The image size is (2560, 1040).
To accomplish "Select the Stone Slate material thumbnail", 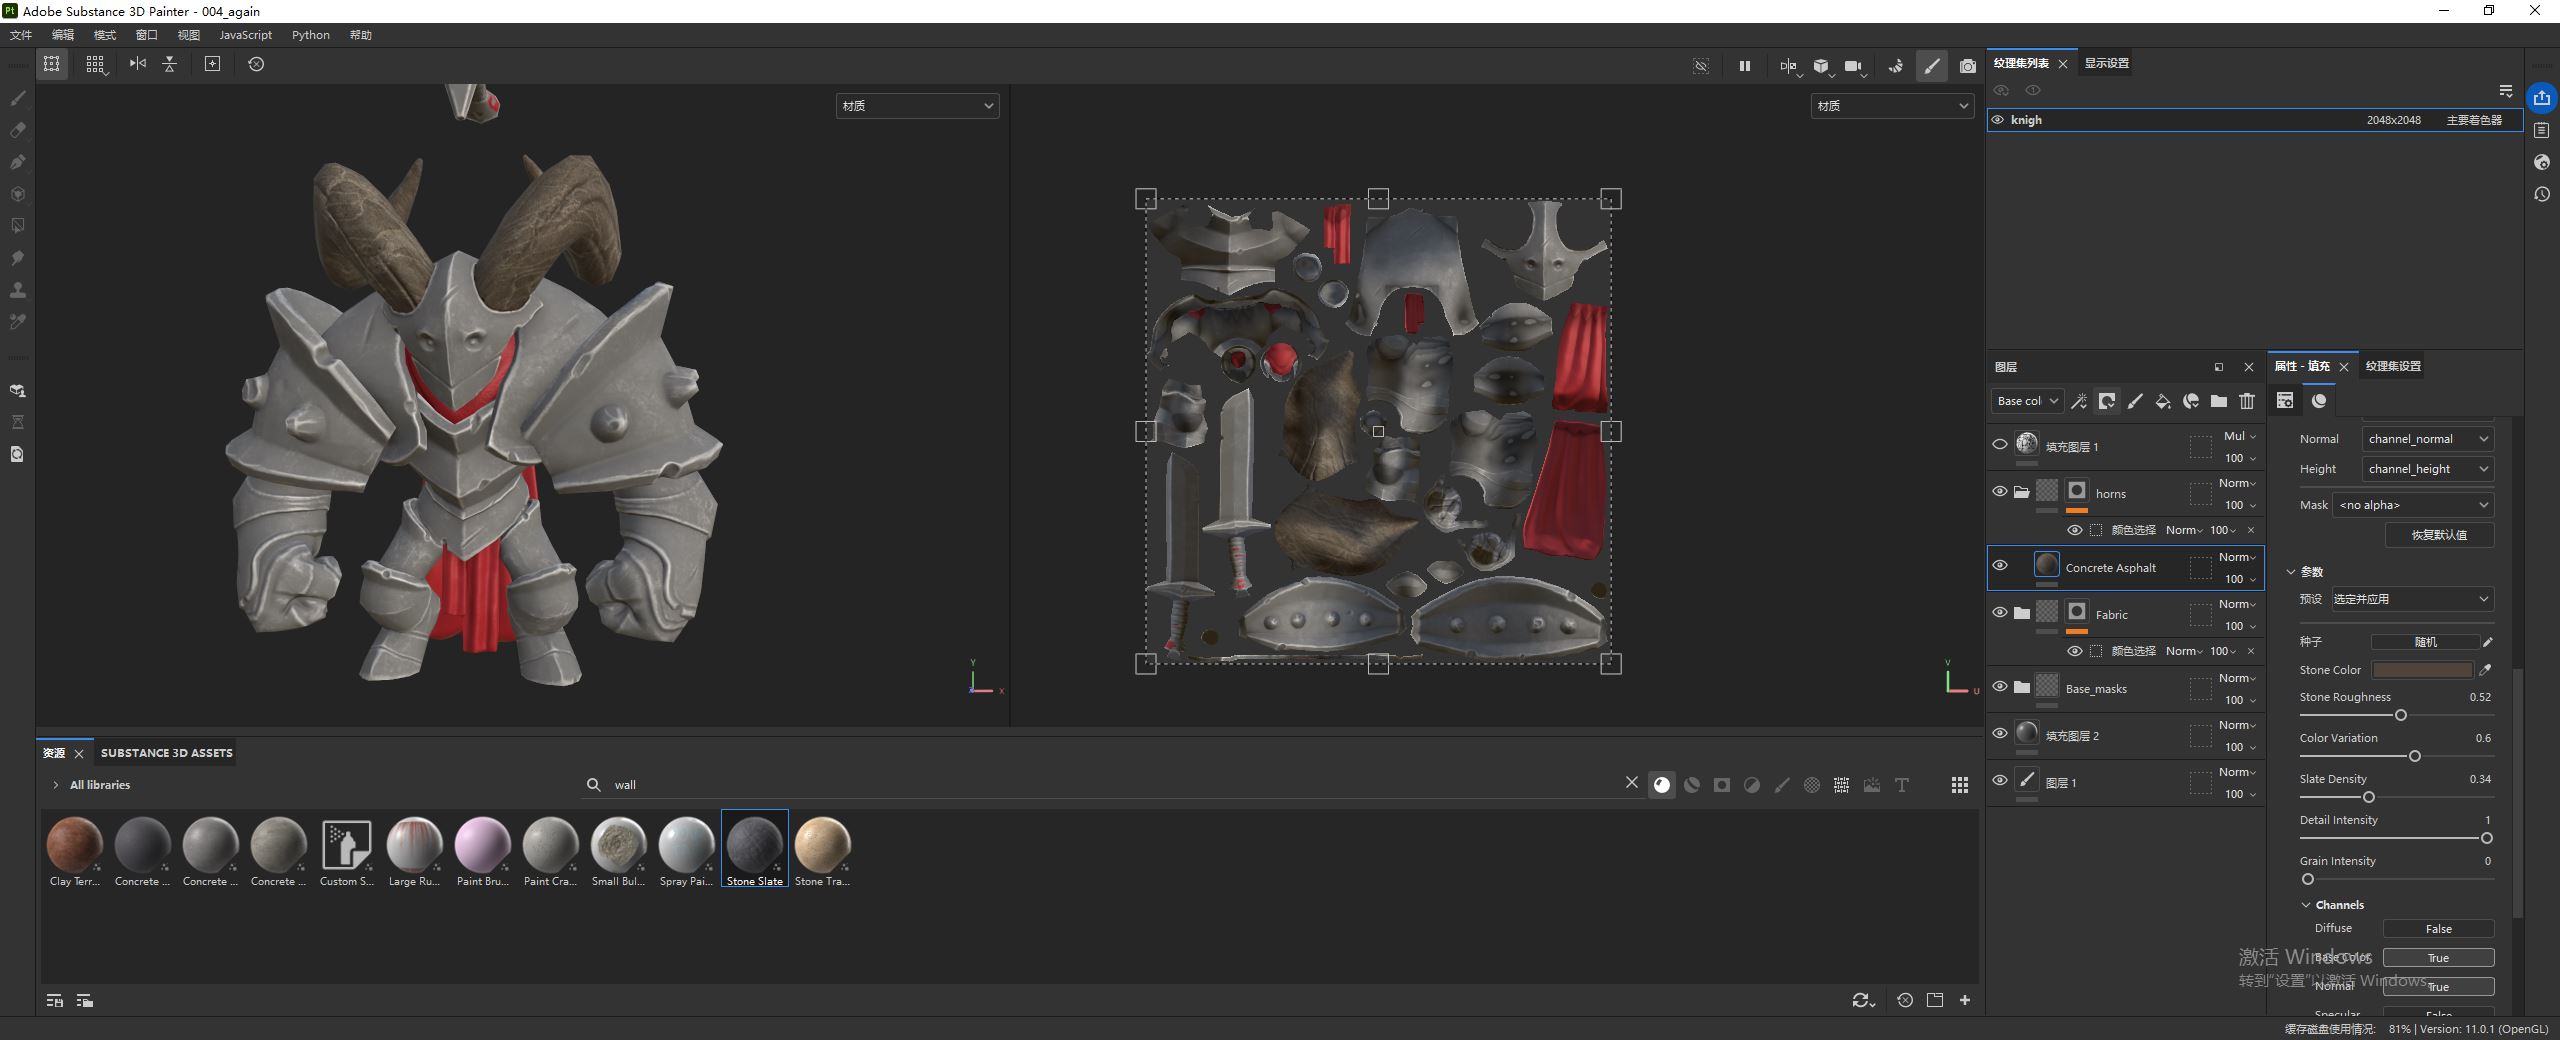I will [x=754, y=847].
